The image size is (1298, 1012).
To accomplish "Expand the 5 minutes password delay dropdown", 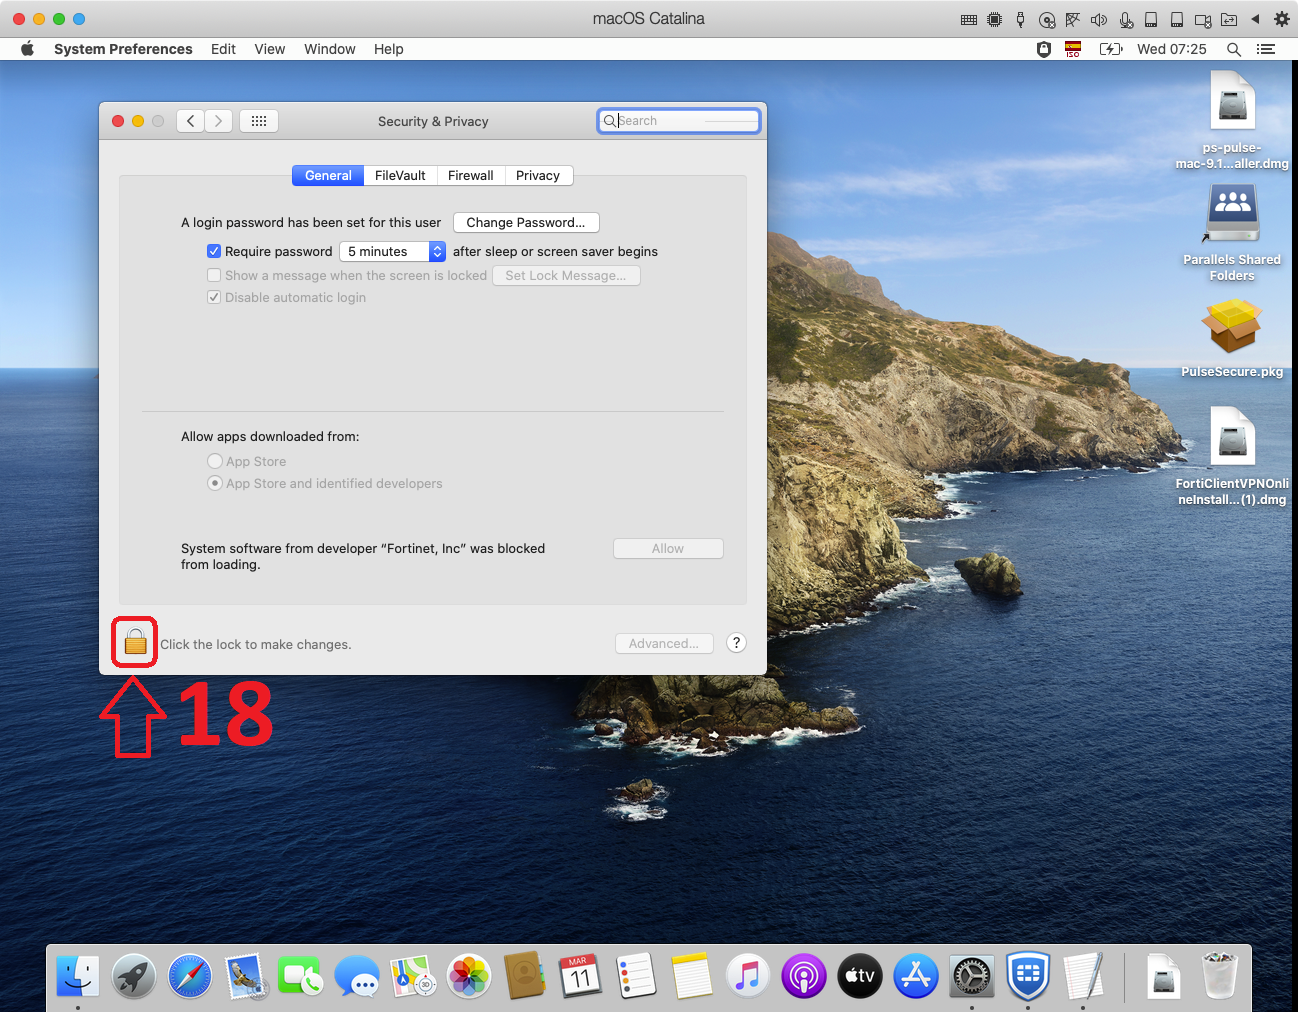I will click(393, 251).
